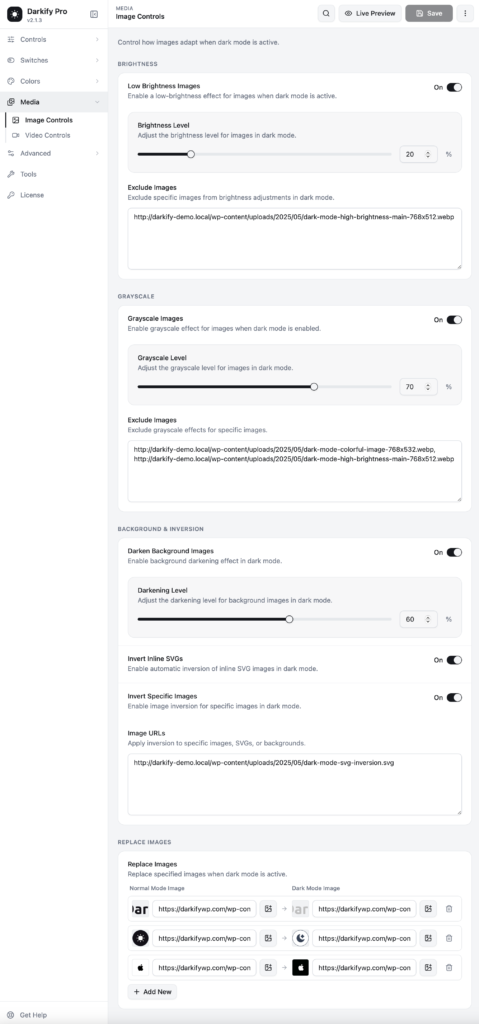Click the Image URLs inversion text area
The width and height of the screenshot is (479, 1024).
295,784
